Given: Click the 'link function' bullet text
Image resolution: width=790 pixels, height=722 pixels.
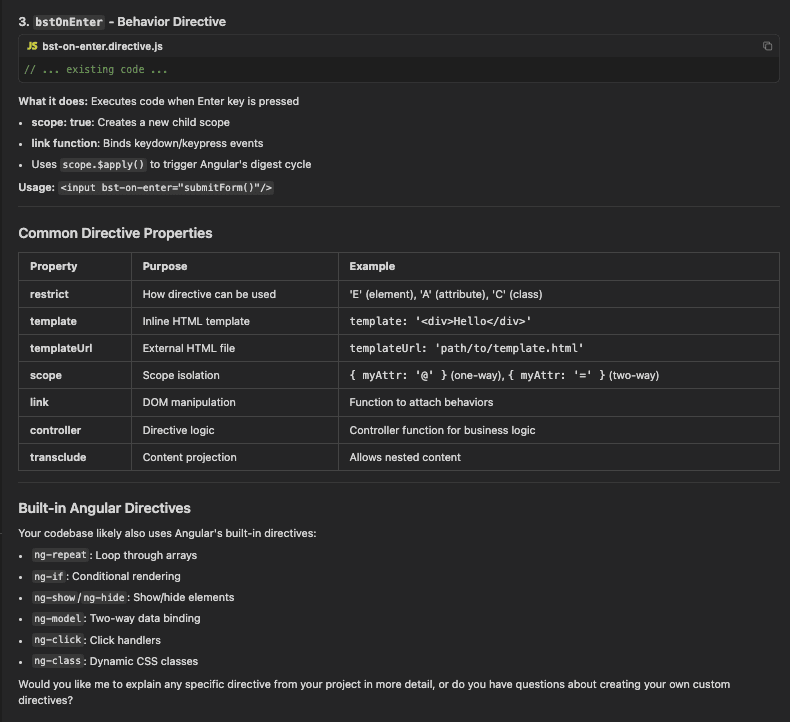Looking at the screenshot, I should 147,144.
